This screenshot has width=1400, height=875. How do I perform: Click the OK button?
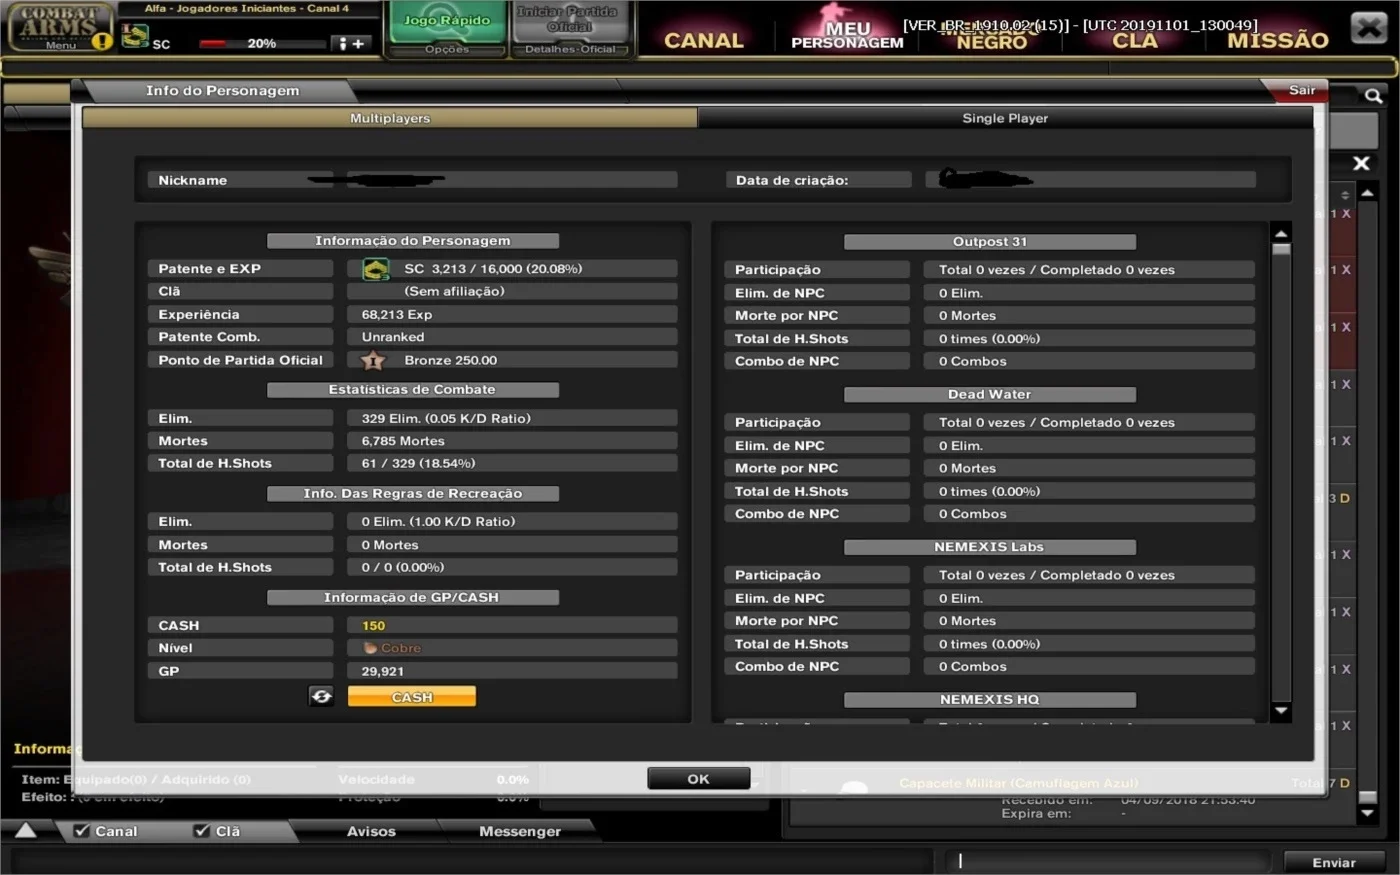[x=698, y=779]
